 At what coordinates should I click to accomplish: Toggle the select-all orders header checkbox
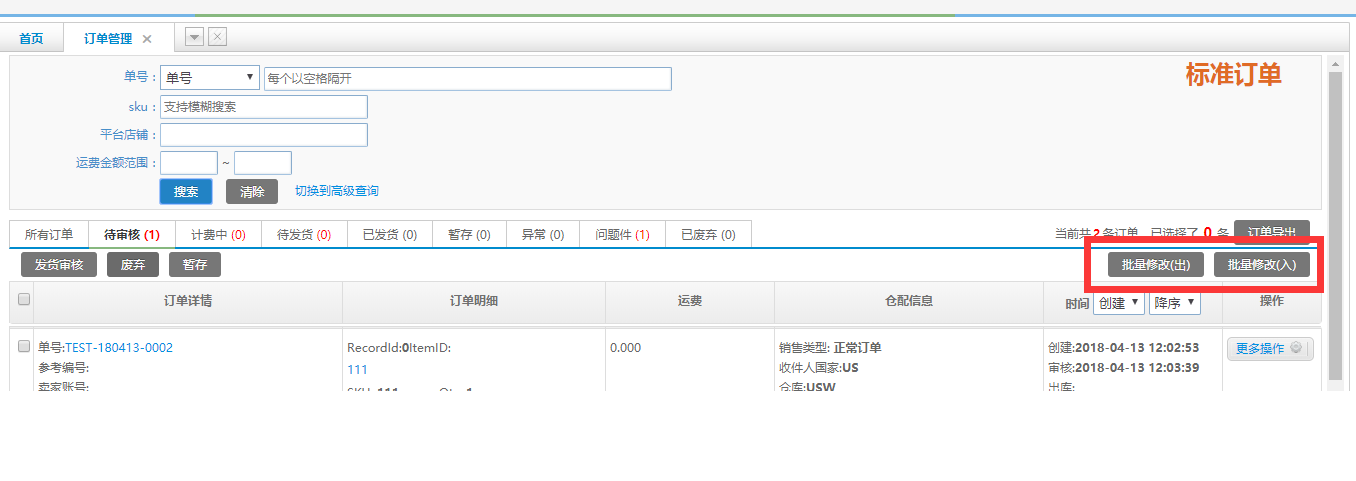click(24, 299)
